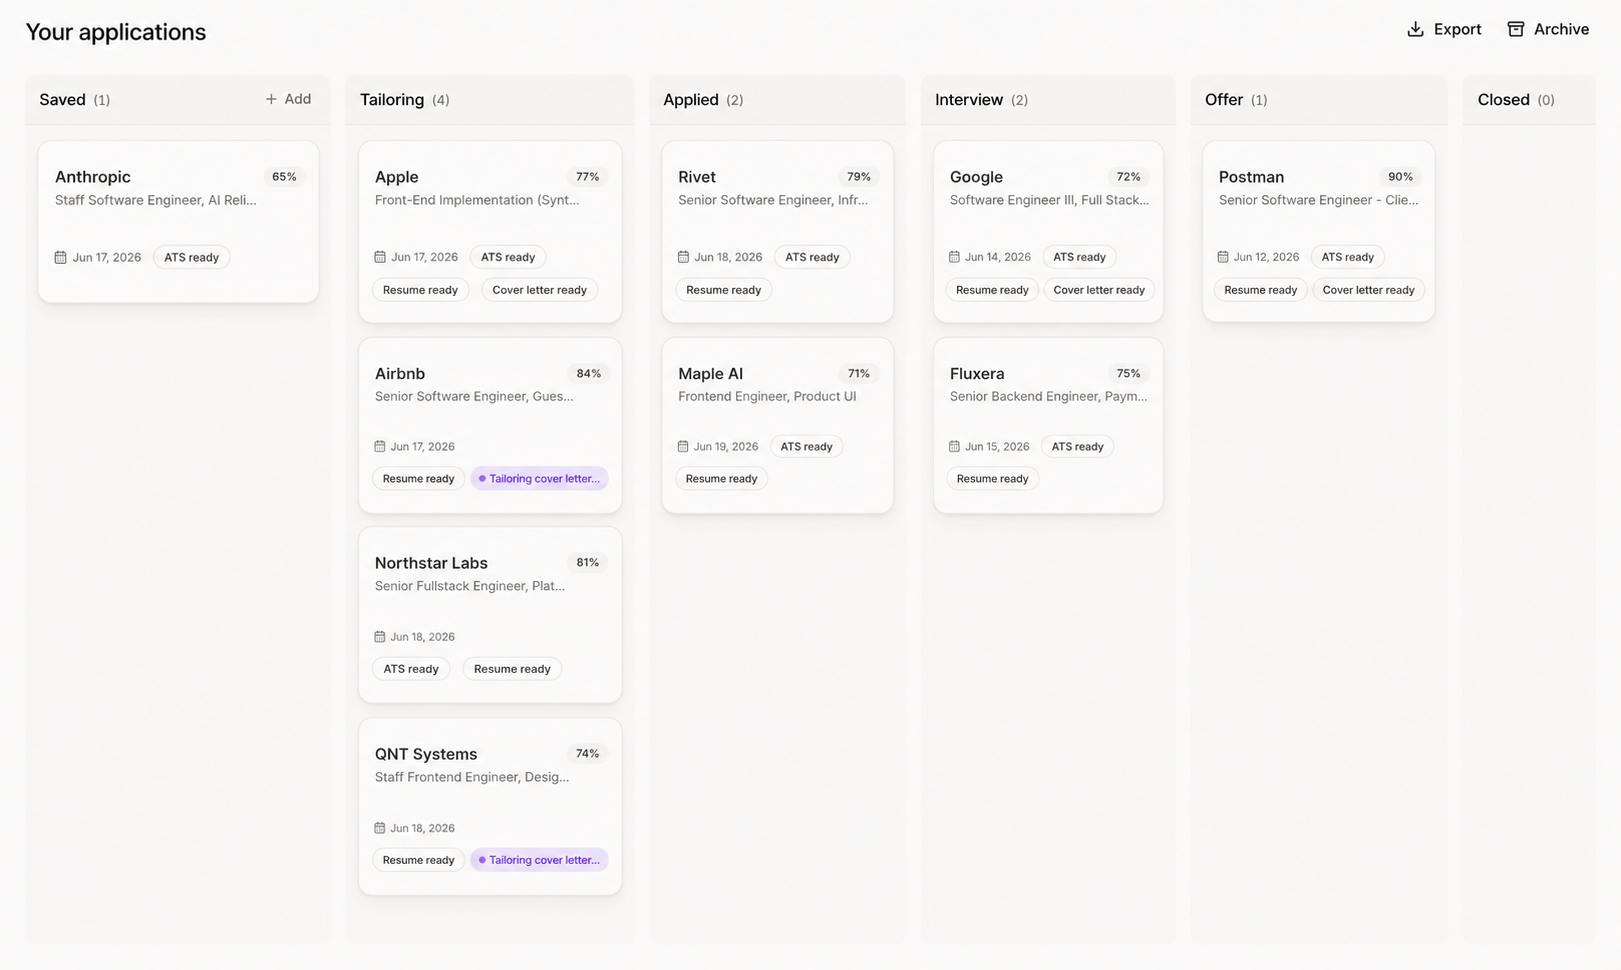Click Fluxera's Resume ready tag

click(992, 479)
